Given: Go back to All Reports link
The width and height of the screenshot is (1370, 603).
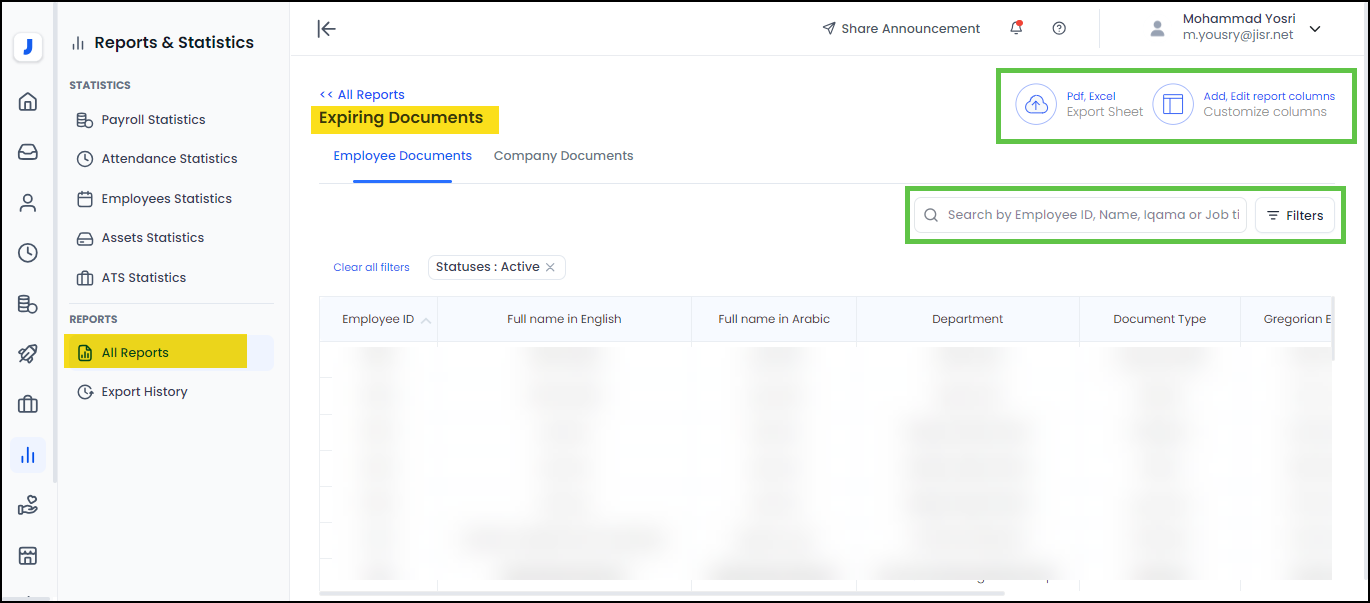Looking at the screenshot, I should [362, 95].
